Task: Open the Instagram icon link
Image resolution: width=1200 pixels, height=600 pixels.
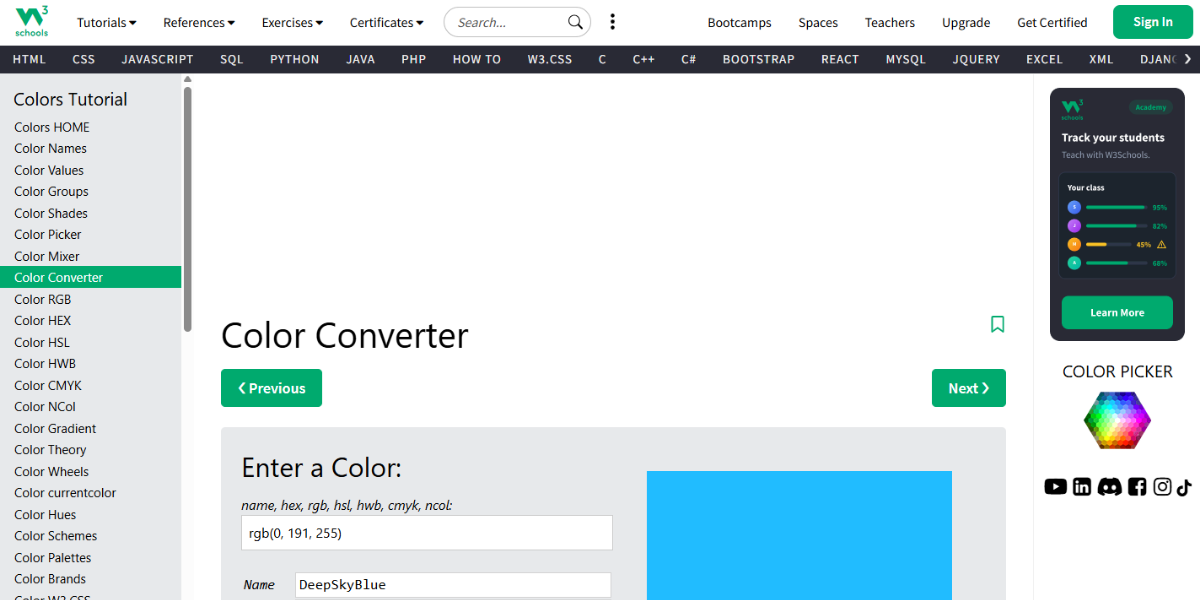Action: 1162,486
